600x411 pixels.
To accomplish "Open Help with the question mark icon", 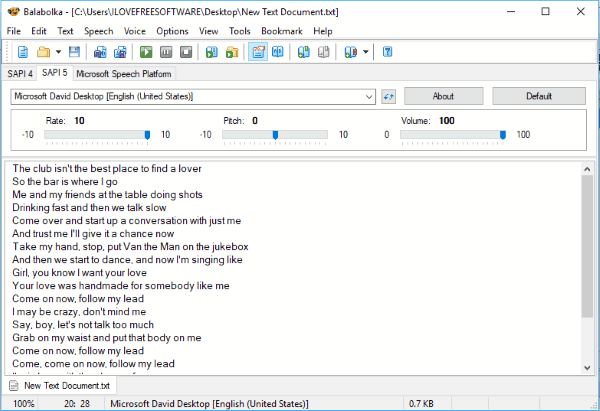I will point(387,52).
